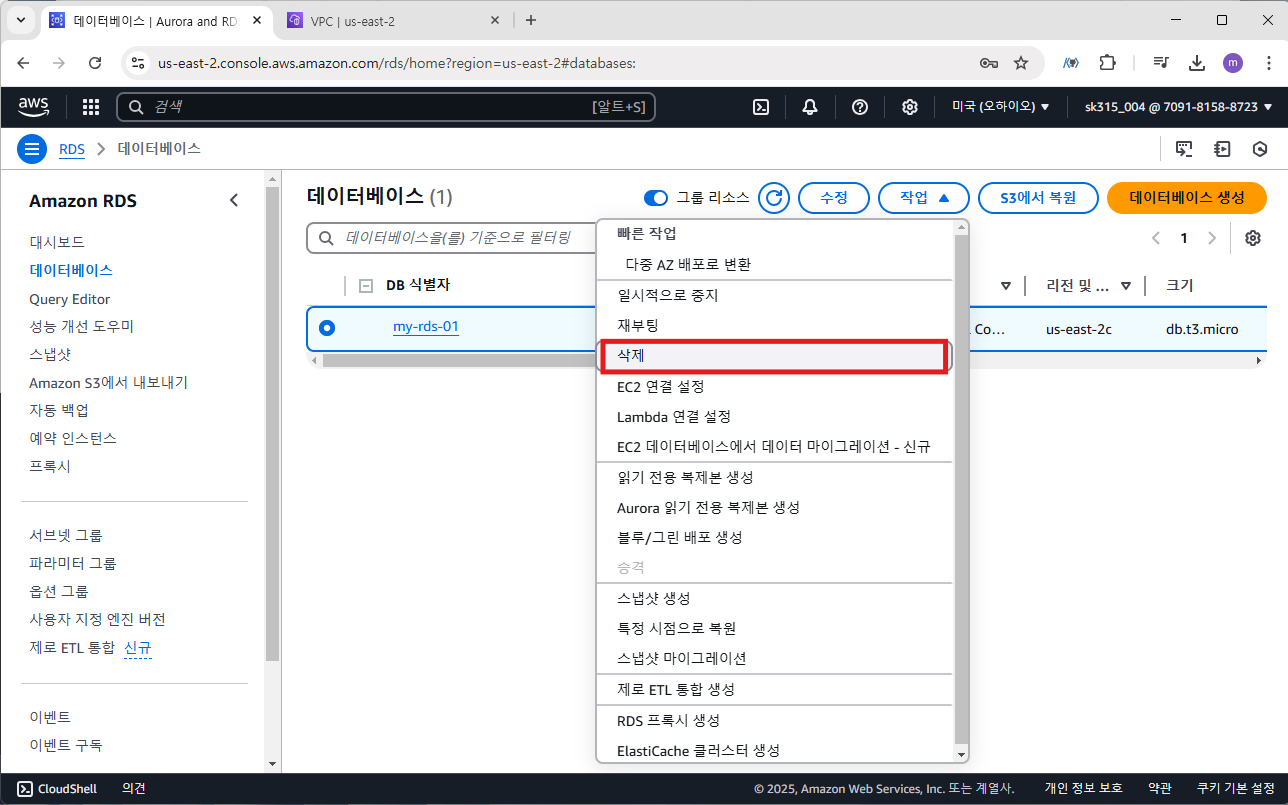Choose 삭제 from the actions menu

[772, 356]
